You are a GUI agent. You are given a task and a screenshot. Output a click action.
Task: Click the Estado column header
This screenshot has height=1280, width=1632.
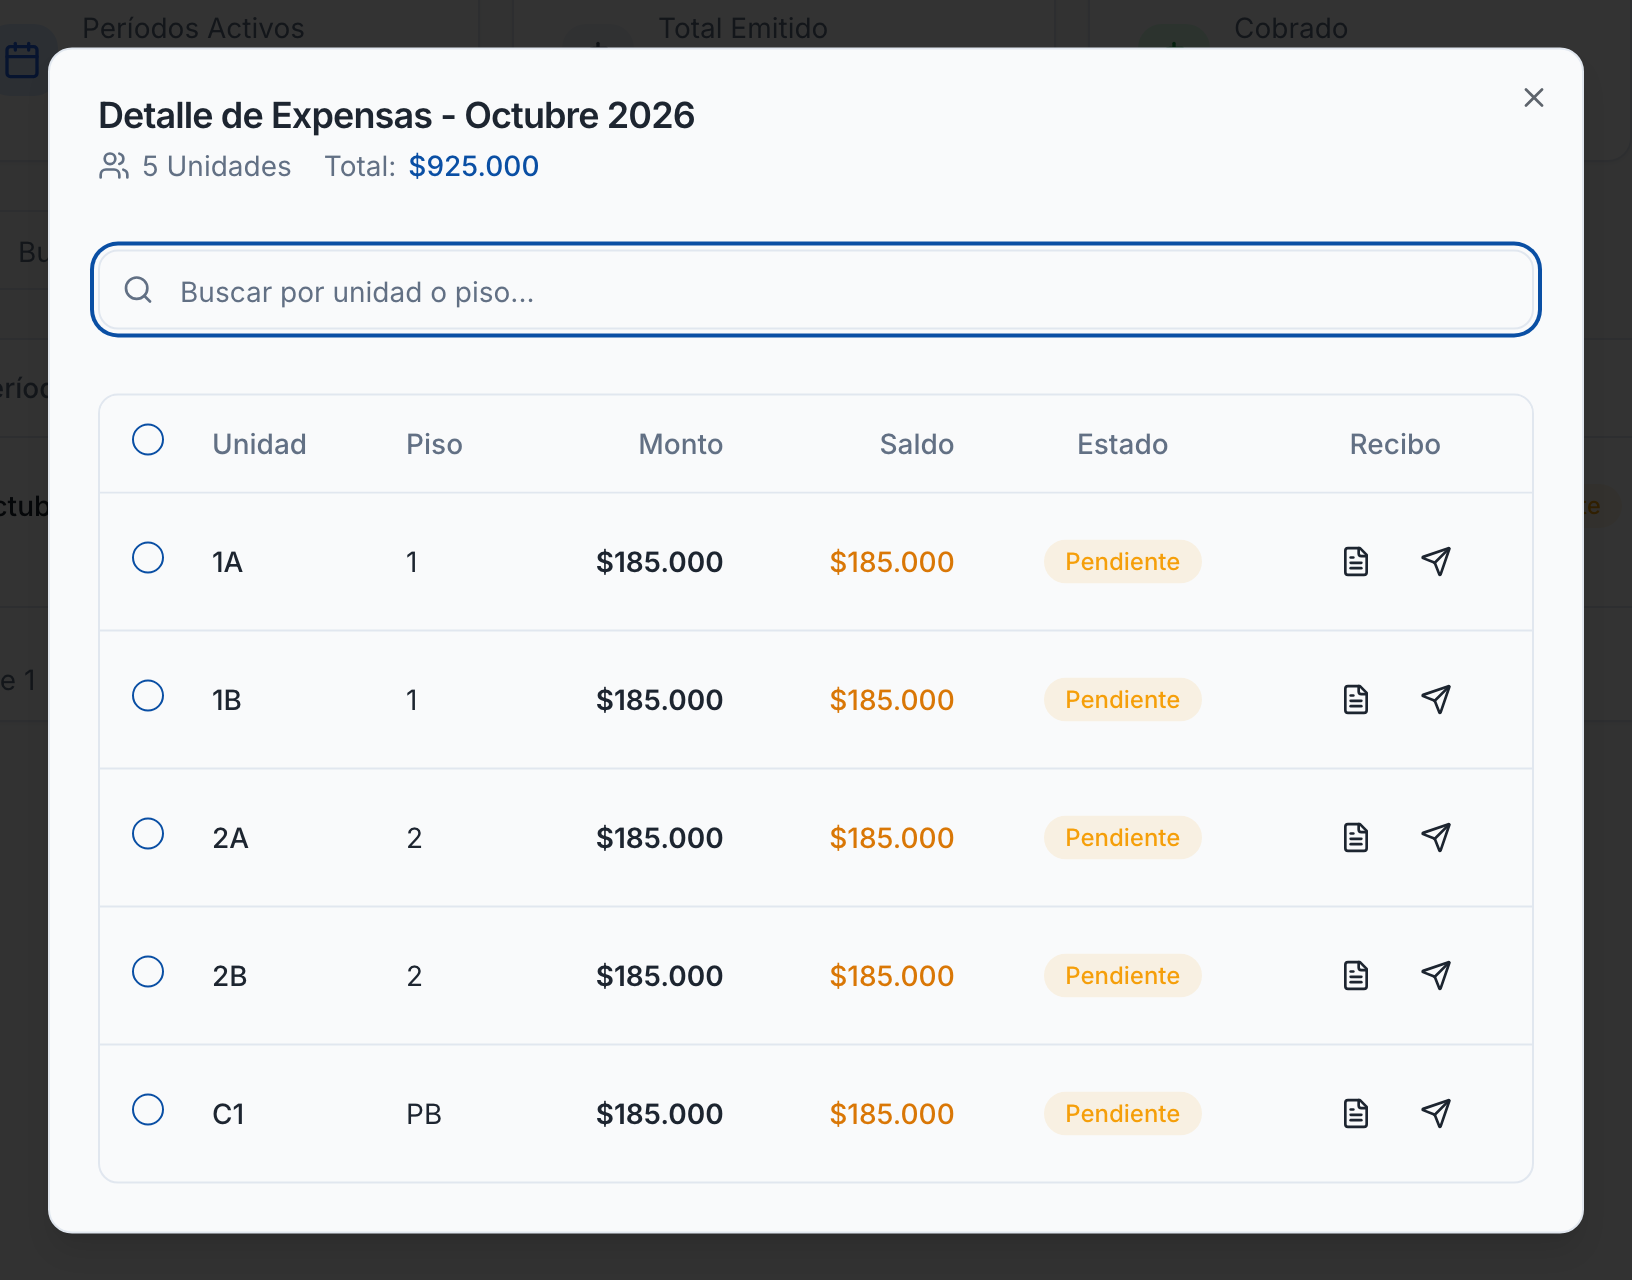pyautogui.click(x=1122, y=444)
